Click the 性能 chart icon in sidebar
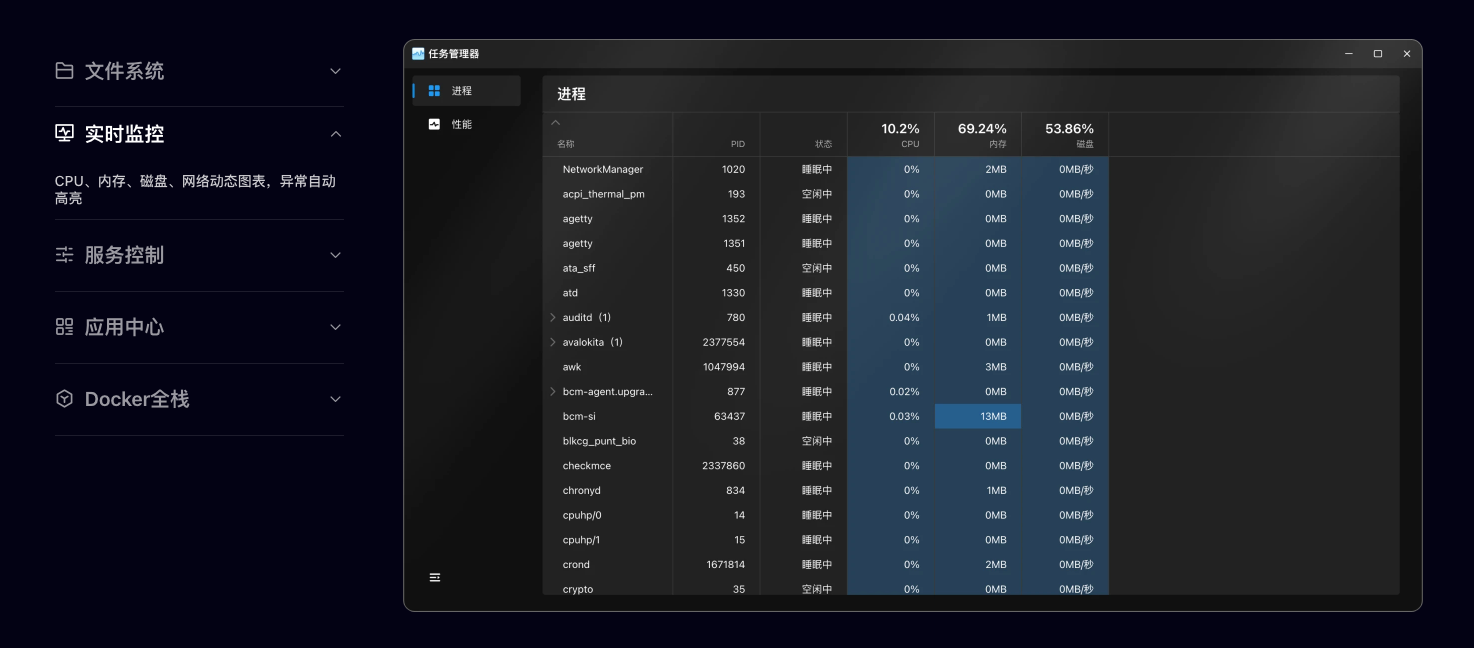The width and height of the screenshot is (1474, 648). click(x=434, y=125)
